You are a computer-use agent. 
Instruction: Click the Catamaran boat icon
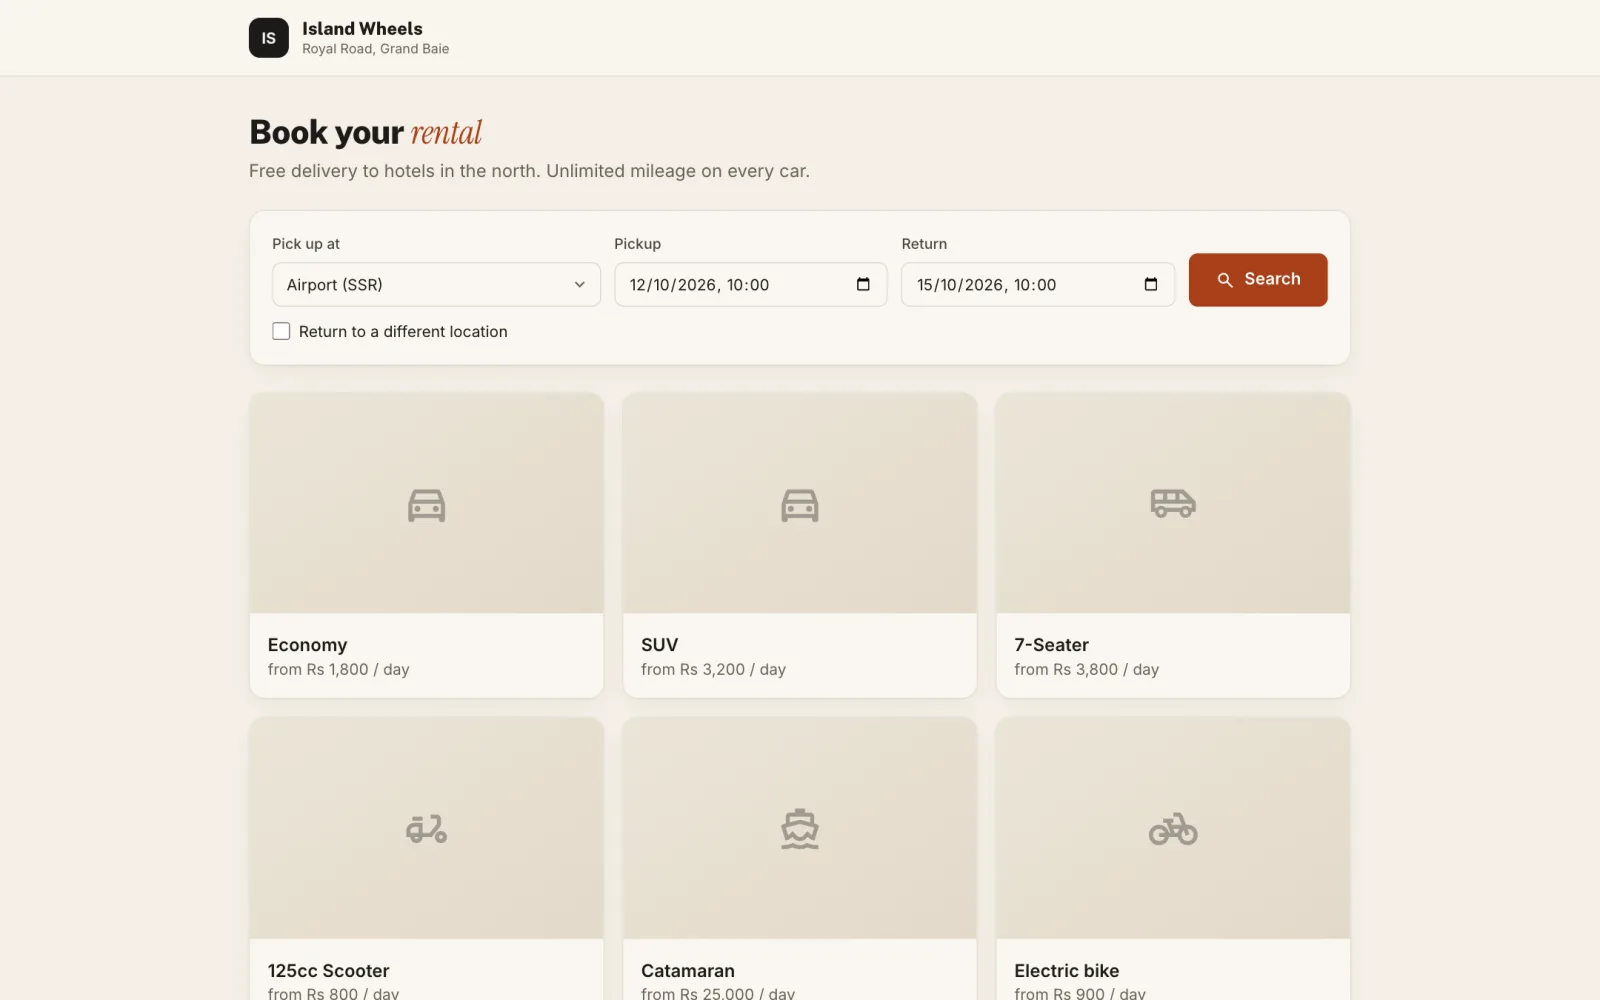799,829
